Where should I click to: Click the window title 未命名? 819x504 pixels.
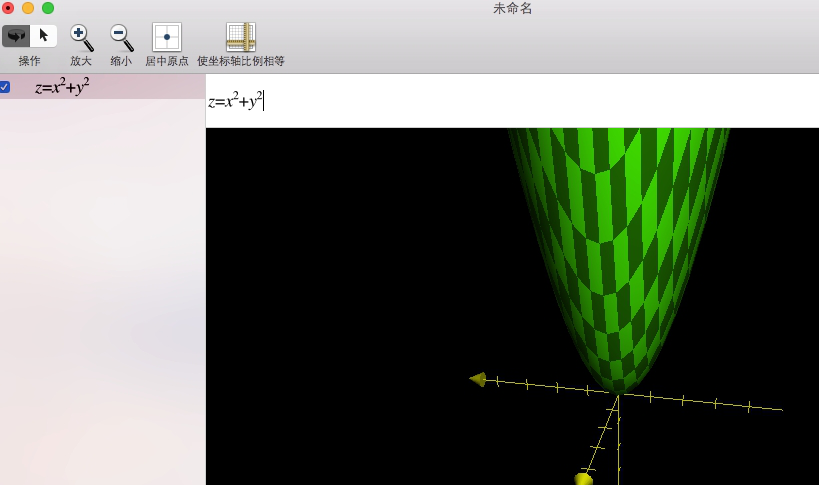(512, 8)
